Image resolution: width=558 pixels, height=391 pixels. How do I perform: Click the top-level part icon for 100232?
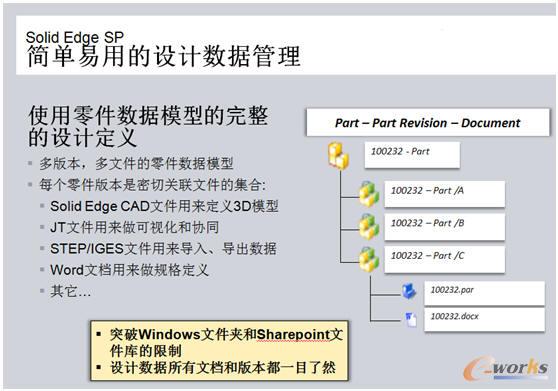(x=338, y=155)
